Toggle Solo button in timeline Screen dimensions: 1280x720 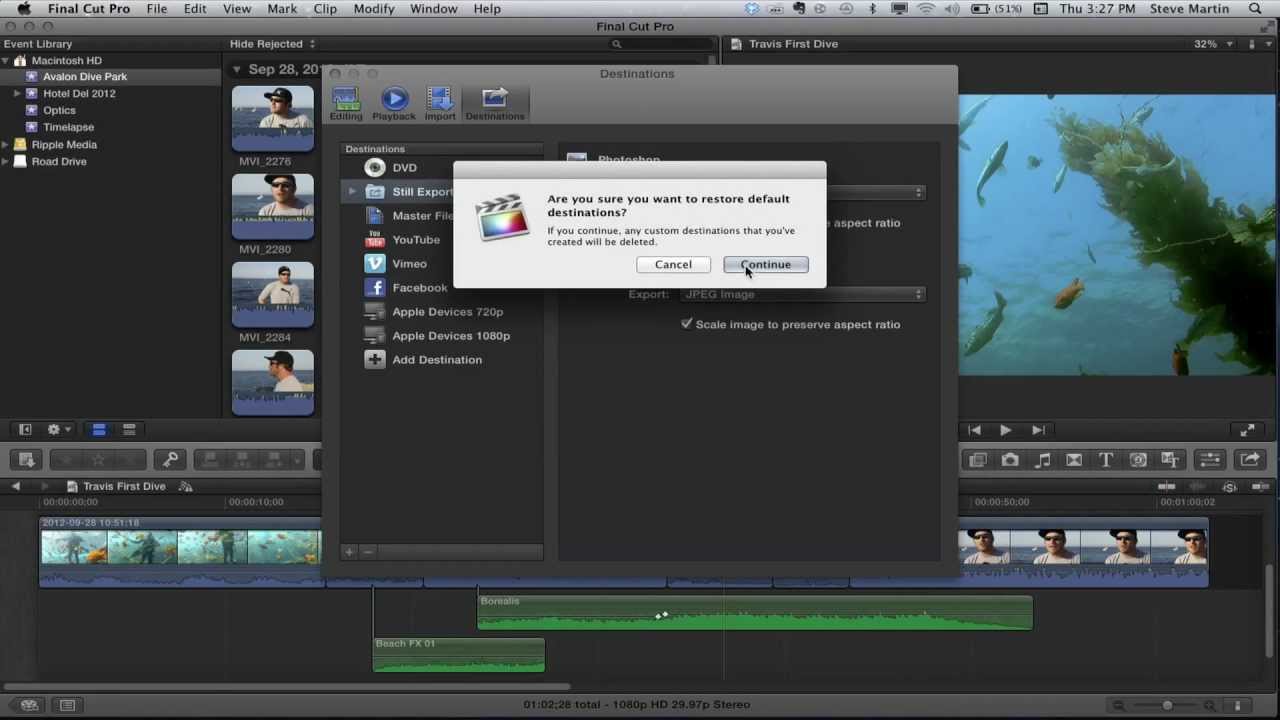pyautogui.click(x=1230, y=486)
